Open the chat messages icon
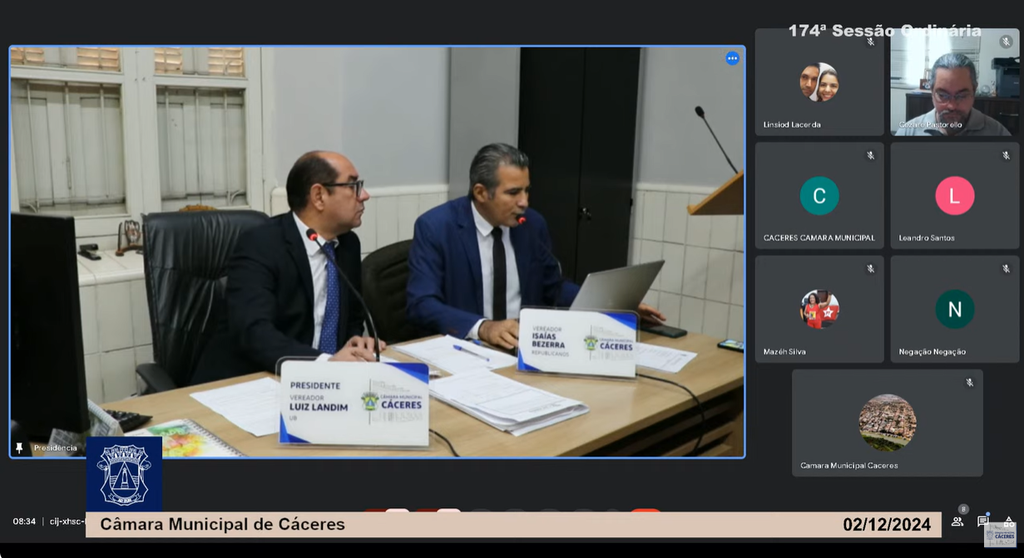Image resolution: width=1024 pixels, height=558 pixels. [x=983, y=521]
